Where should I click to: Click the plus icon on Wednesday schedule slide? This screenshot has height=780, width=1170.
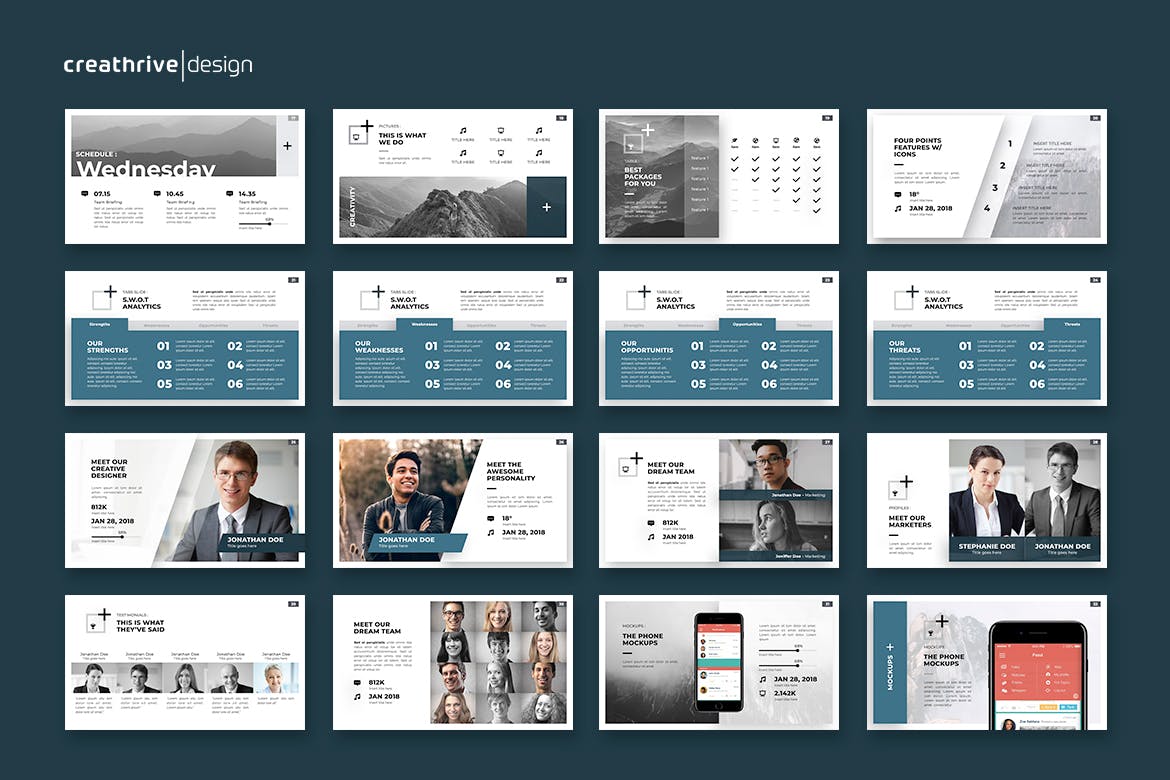[287, 146]
